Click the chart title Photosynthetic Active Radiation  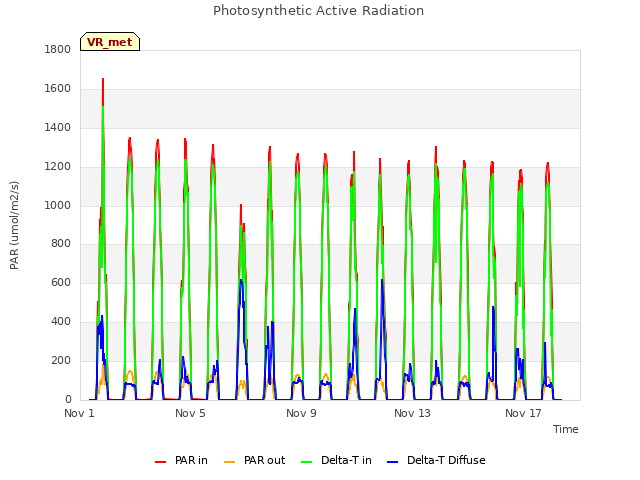click(318, 11)
